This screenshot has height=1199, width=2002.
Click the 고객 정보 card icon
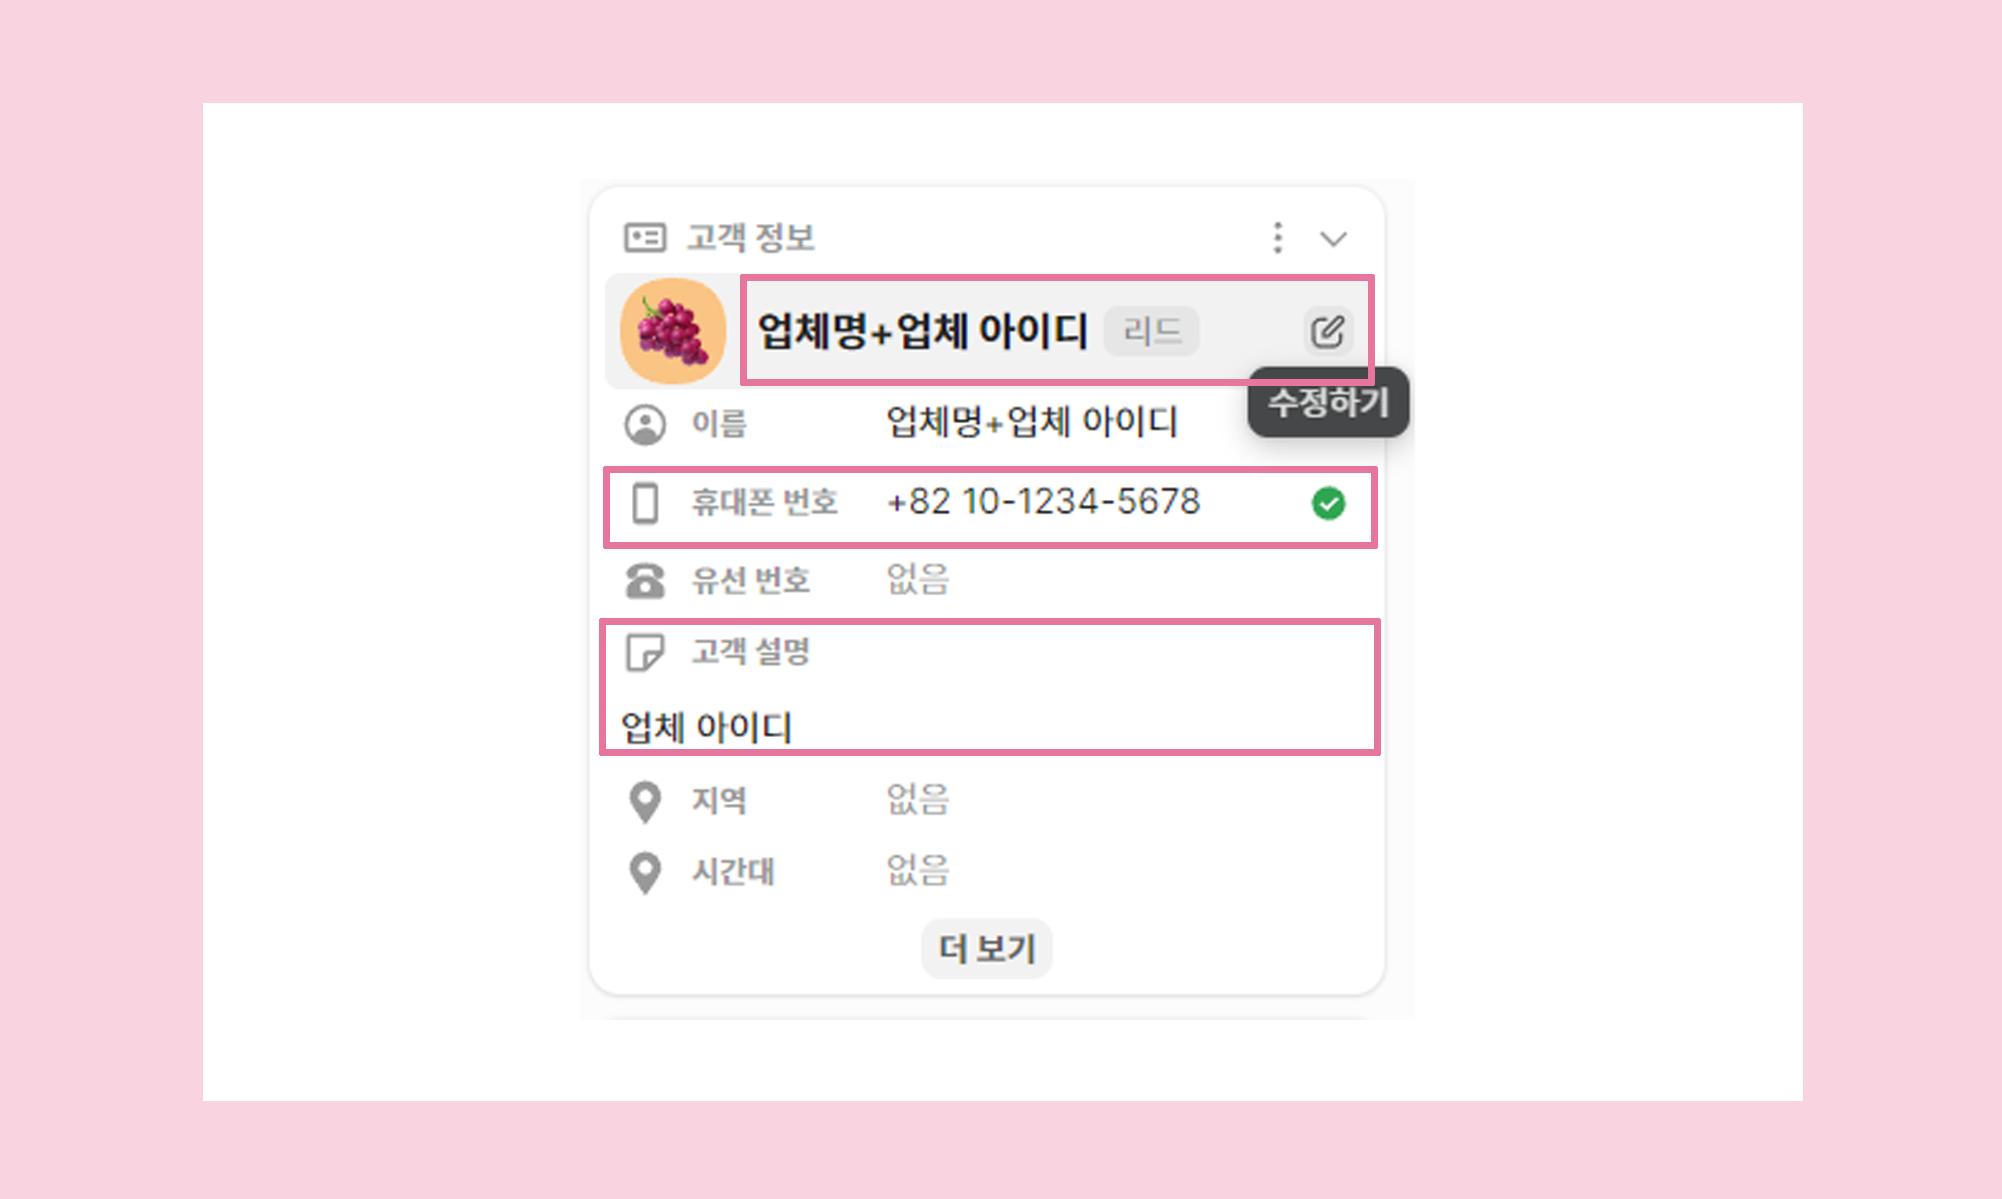(645, 238)
